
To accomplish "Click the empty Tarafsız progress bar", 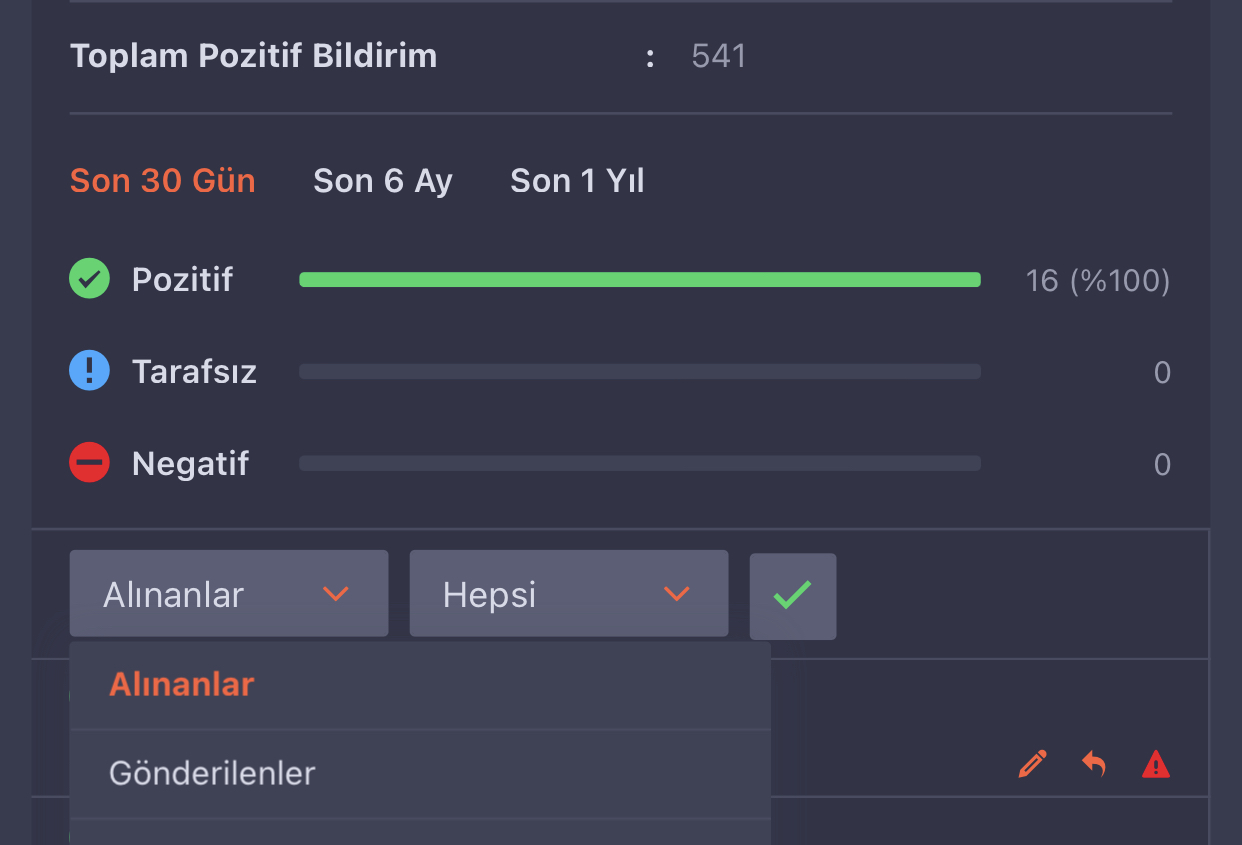I will [x=640, y=372].
